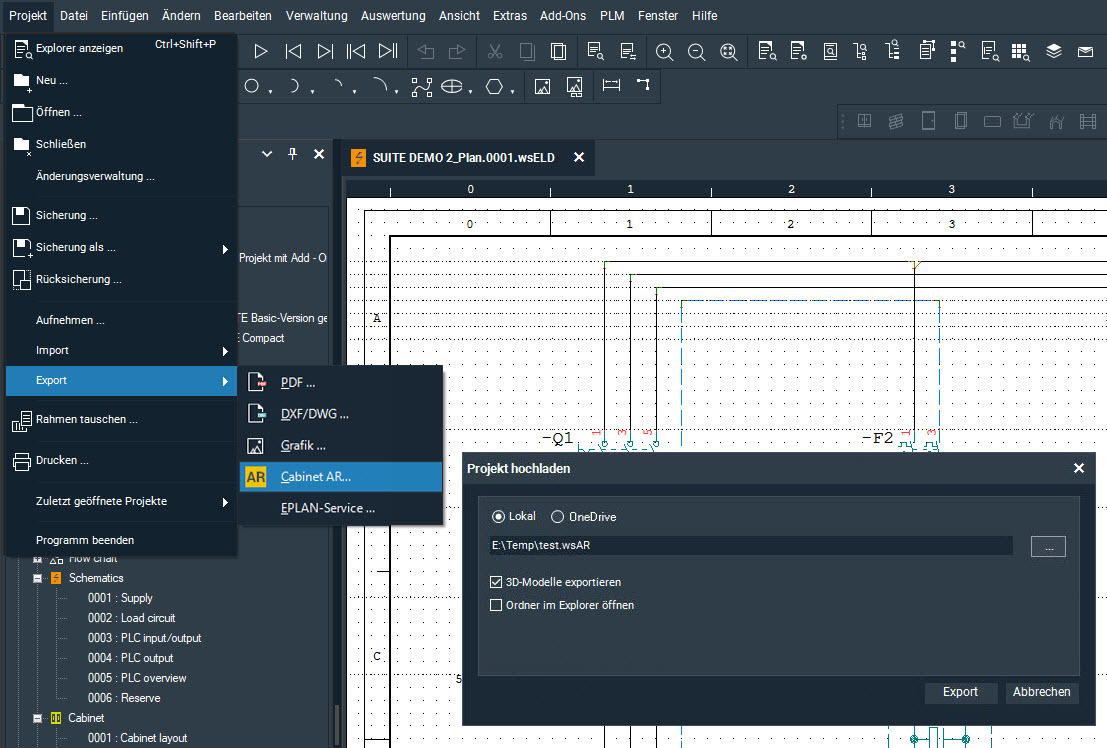Close the Projekt hochladen dialog
The height and width of the screenshot is (748, 1107).
click(1079, 468)
